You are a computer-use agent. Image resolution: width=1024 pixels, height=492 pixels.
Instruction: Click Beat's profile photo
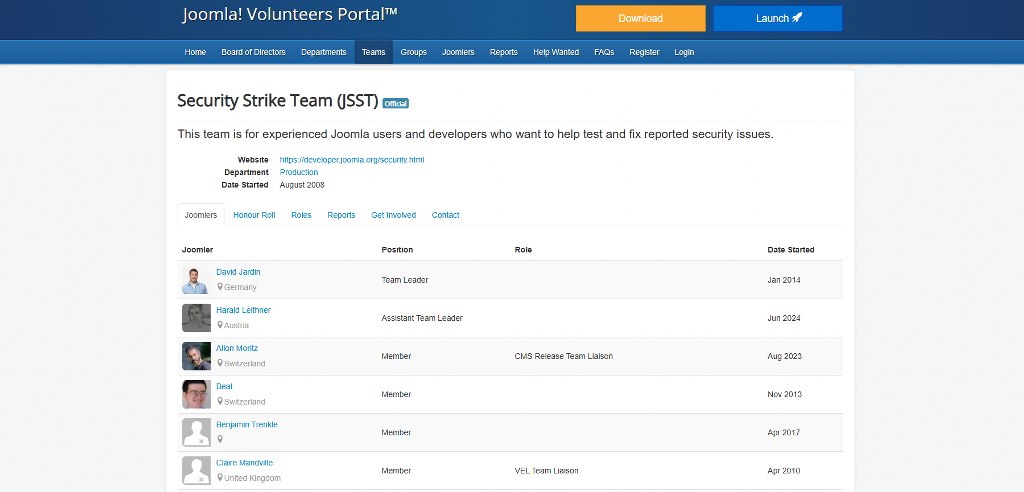click(196, 395)
